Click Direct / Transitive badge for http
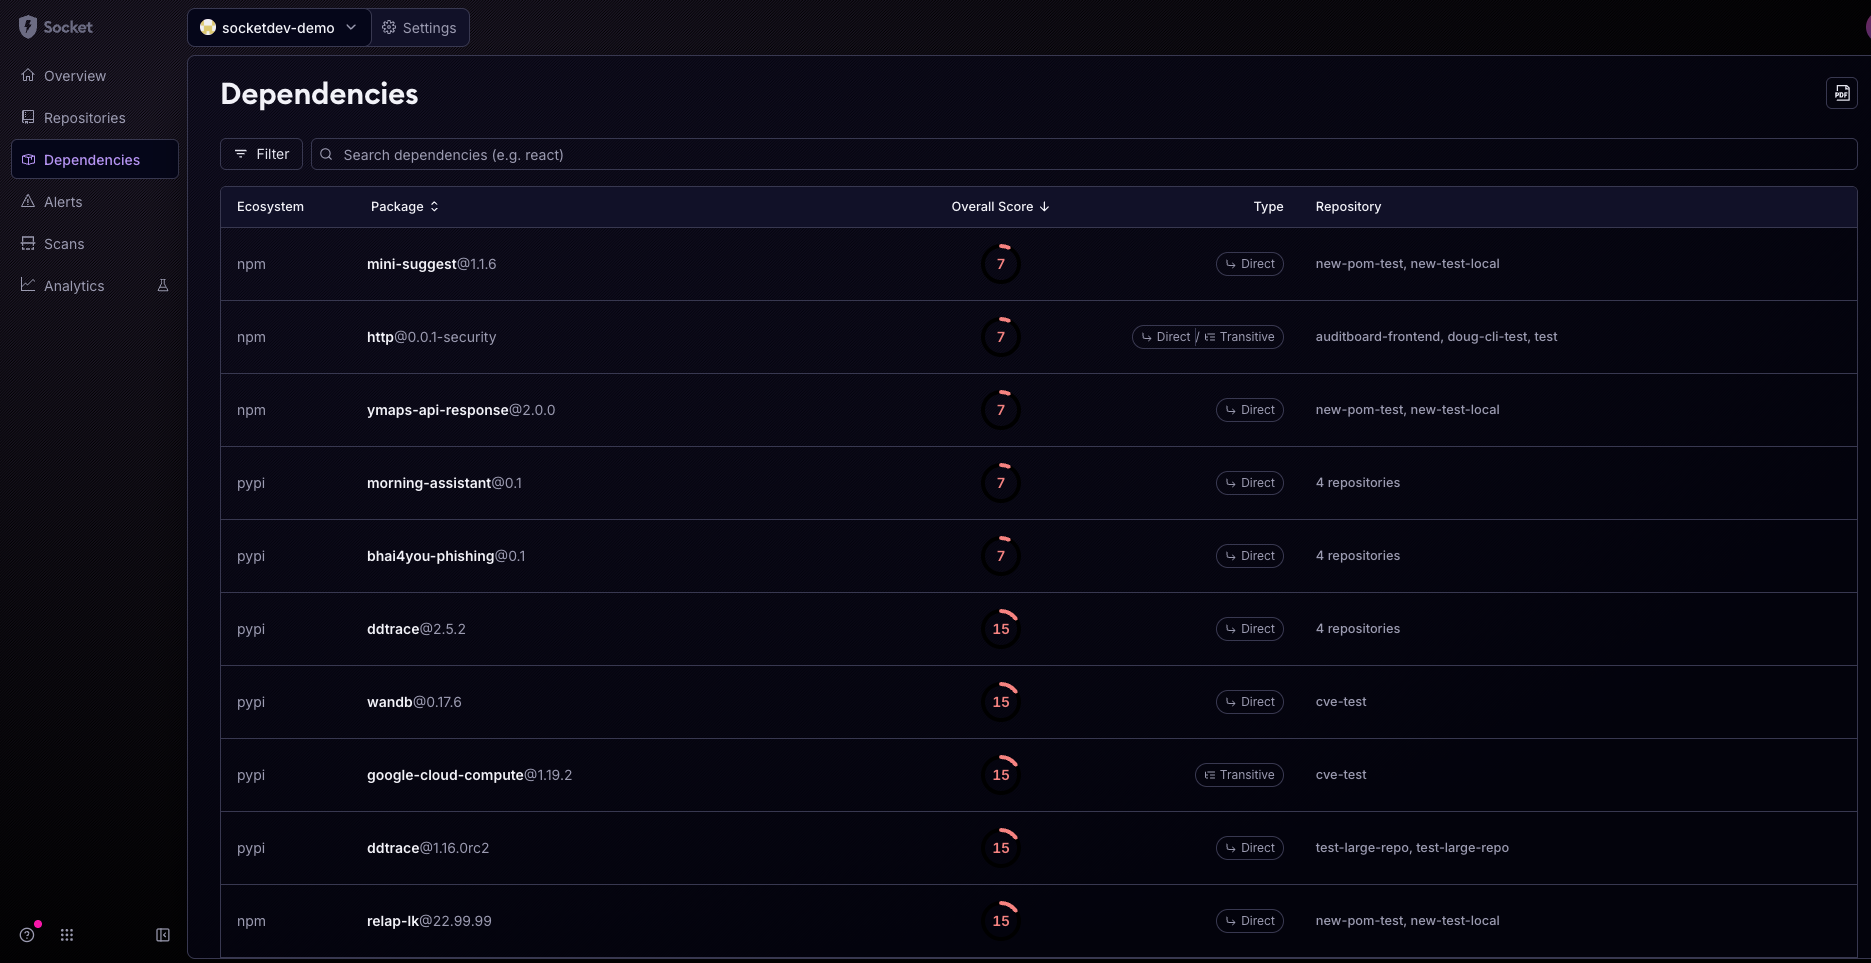Viewport: 1871px width, 963px height. [x=1208, y=337]
